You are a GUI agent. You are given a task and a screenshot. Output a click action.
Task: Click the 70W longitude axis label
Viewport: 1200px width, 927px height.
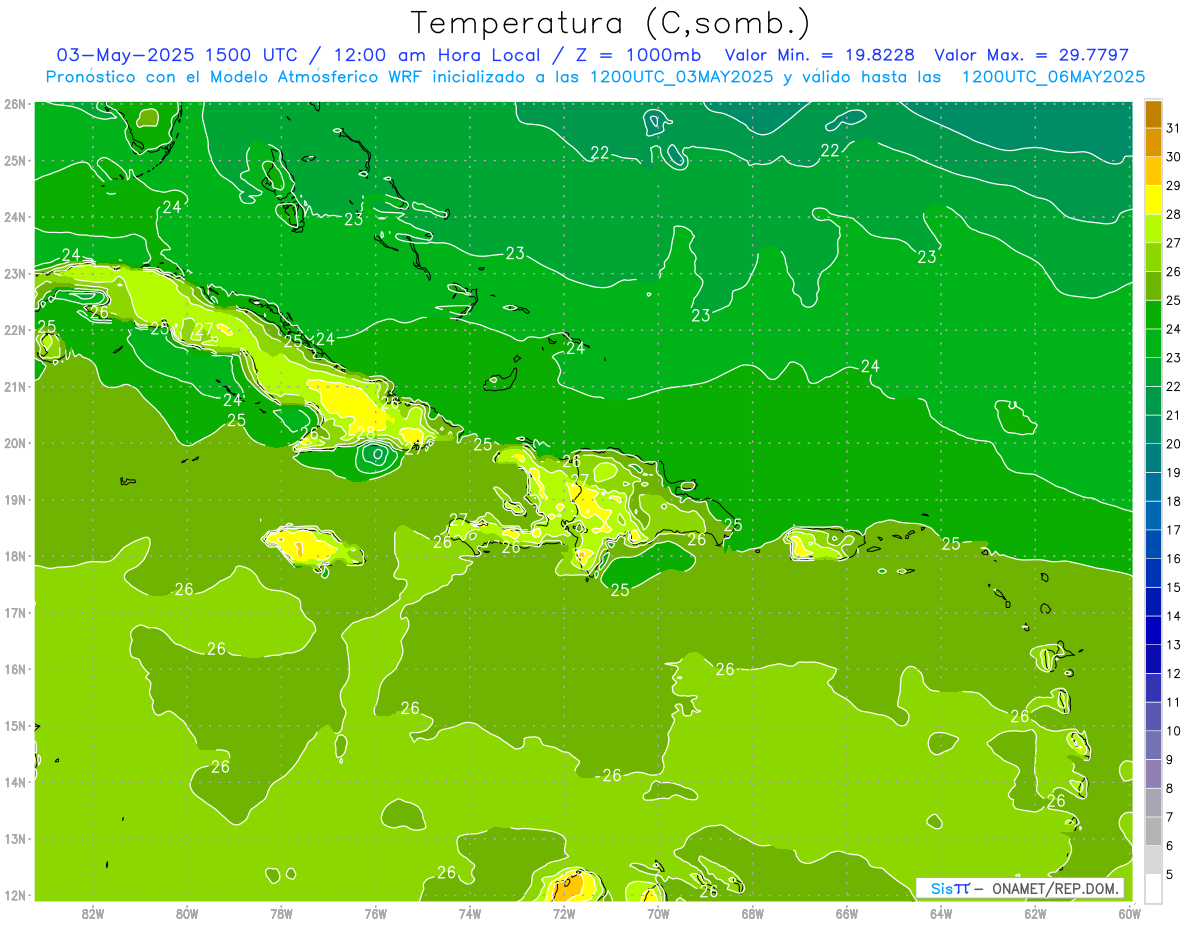pyautogui.click(x=658, y=913)
